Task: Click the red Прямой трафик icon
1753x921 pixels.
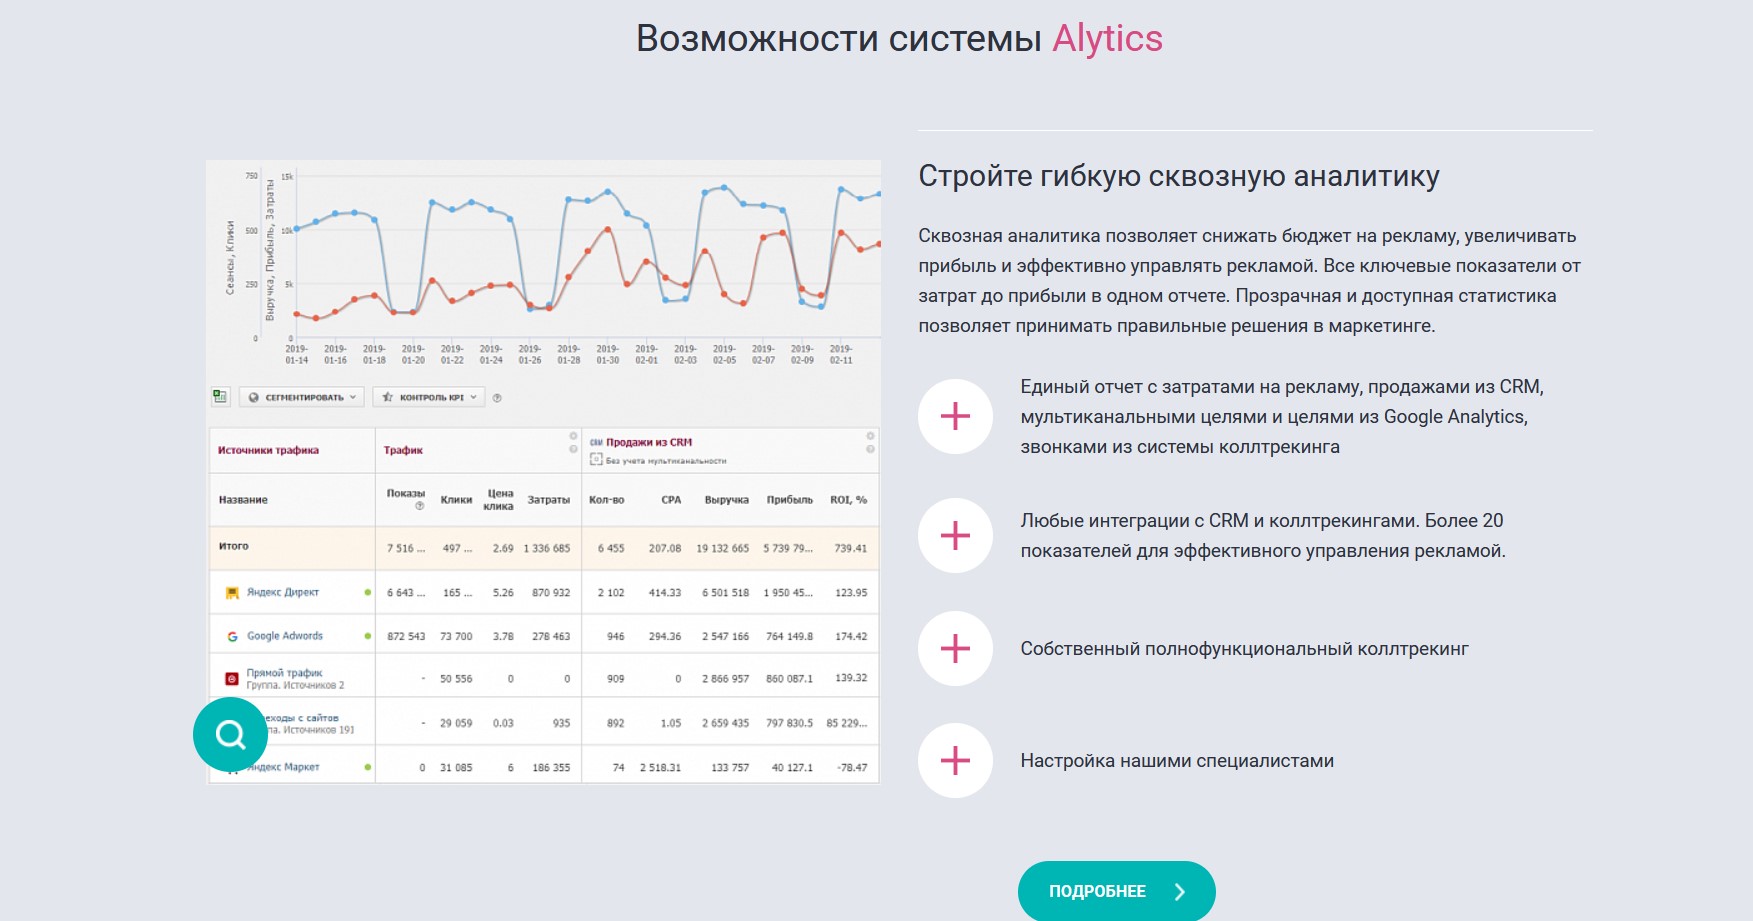Action: [232, 679]
